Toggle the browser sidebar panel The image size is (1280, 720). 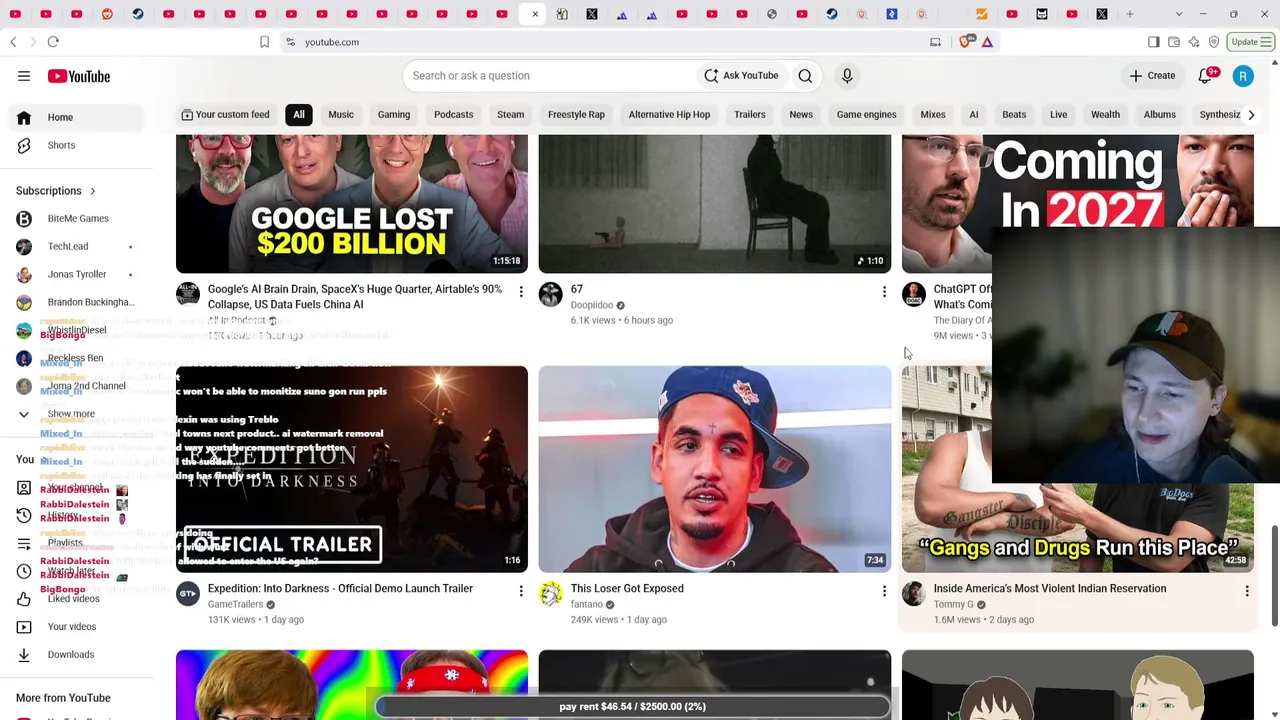tap(1153, 42)
